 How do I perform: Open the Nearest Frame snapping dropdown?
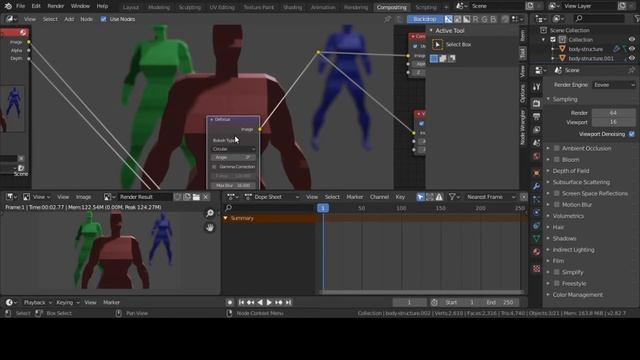[x=491, y=197]
